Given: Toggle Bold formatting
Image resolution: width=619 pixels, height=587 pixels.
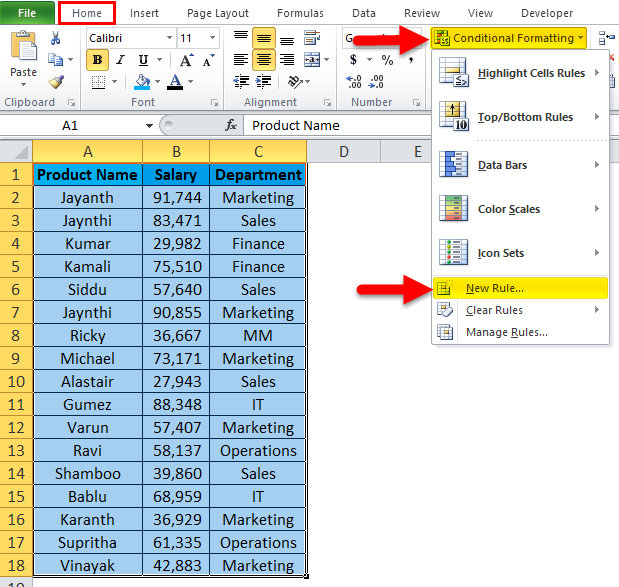Looking at the screenshot, I should [x=97, y=60].
